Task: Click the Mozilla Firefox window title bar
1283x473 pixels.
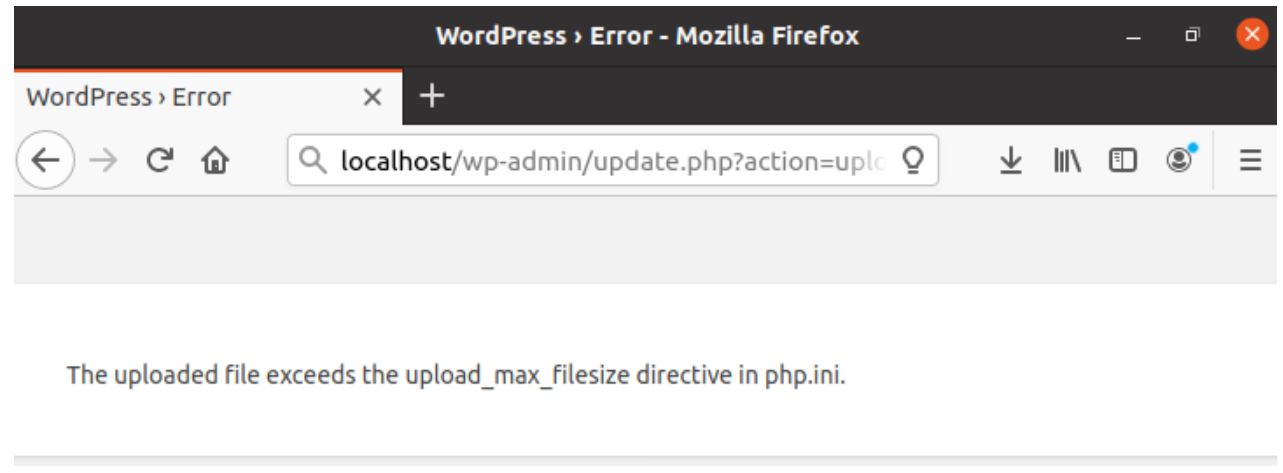Action: [646, 37]
